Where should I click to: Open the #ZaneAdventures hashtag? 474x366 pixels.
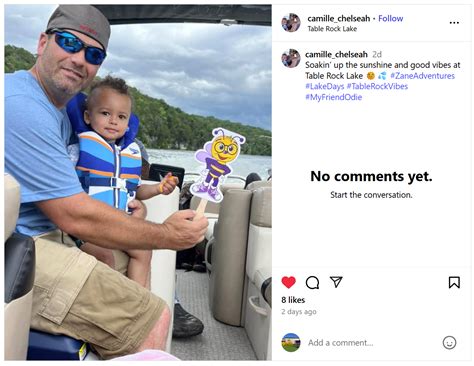(422, 76)
